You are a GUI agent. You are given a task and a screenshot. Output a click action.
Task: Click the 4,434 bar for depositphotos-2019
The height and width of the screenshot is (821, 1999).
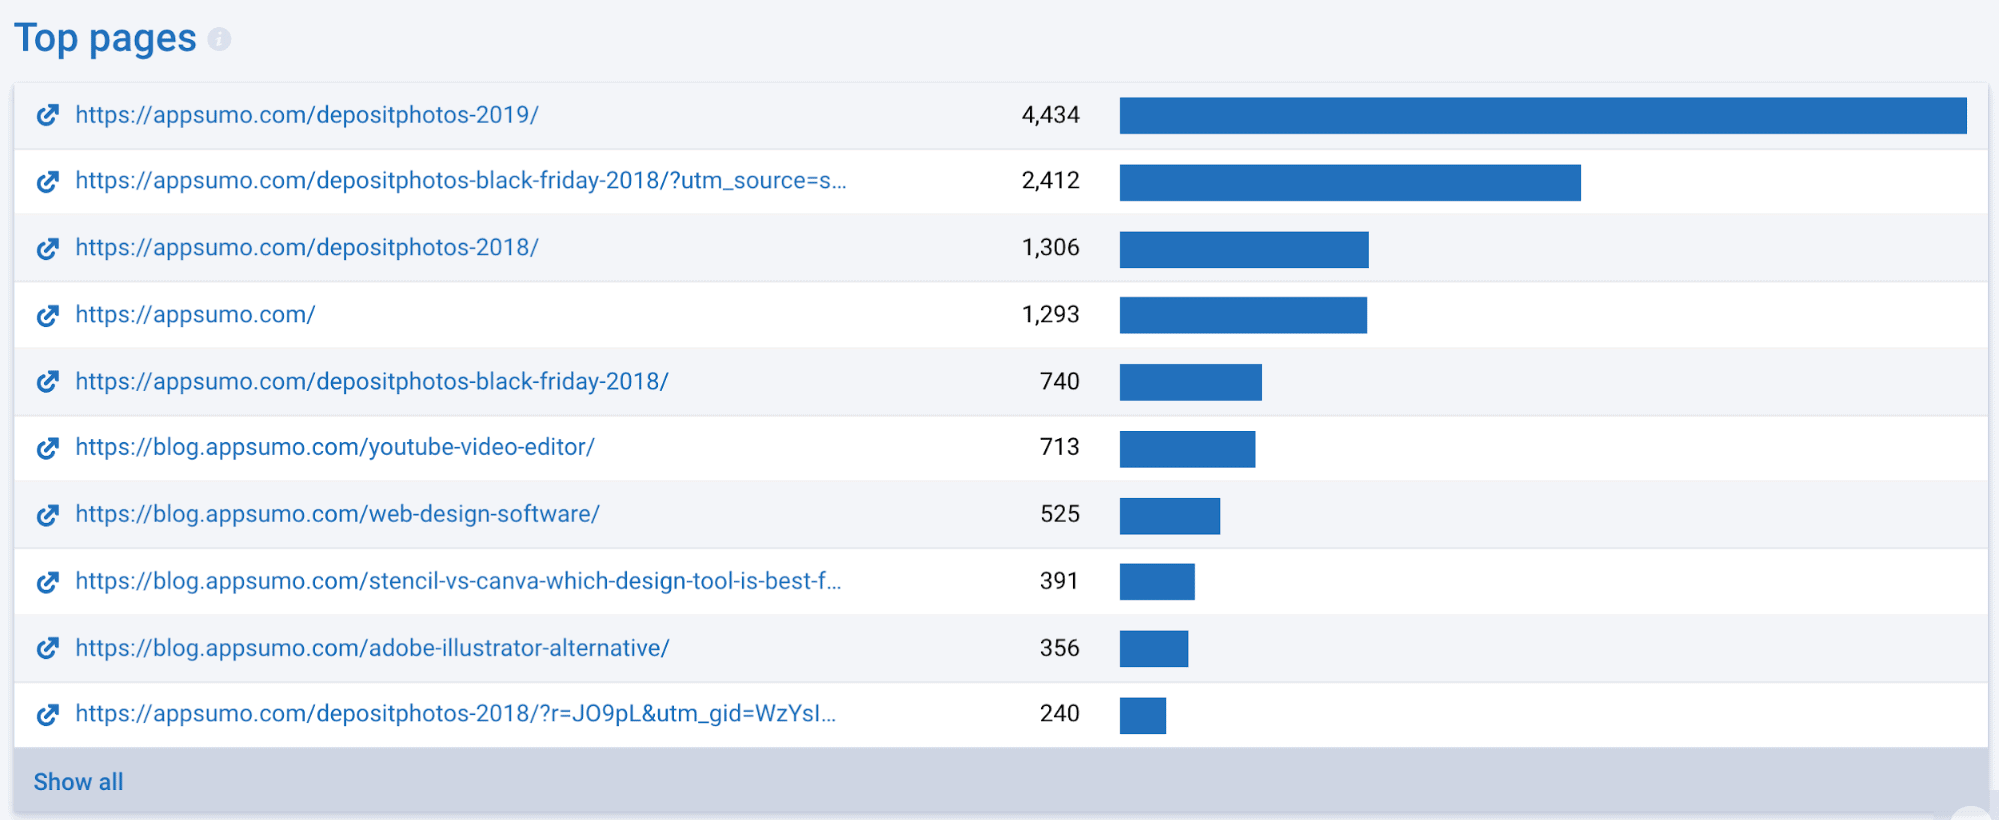[1543, 115]
